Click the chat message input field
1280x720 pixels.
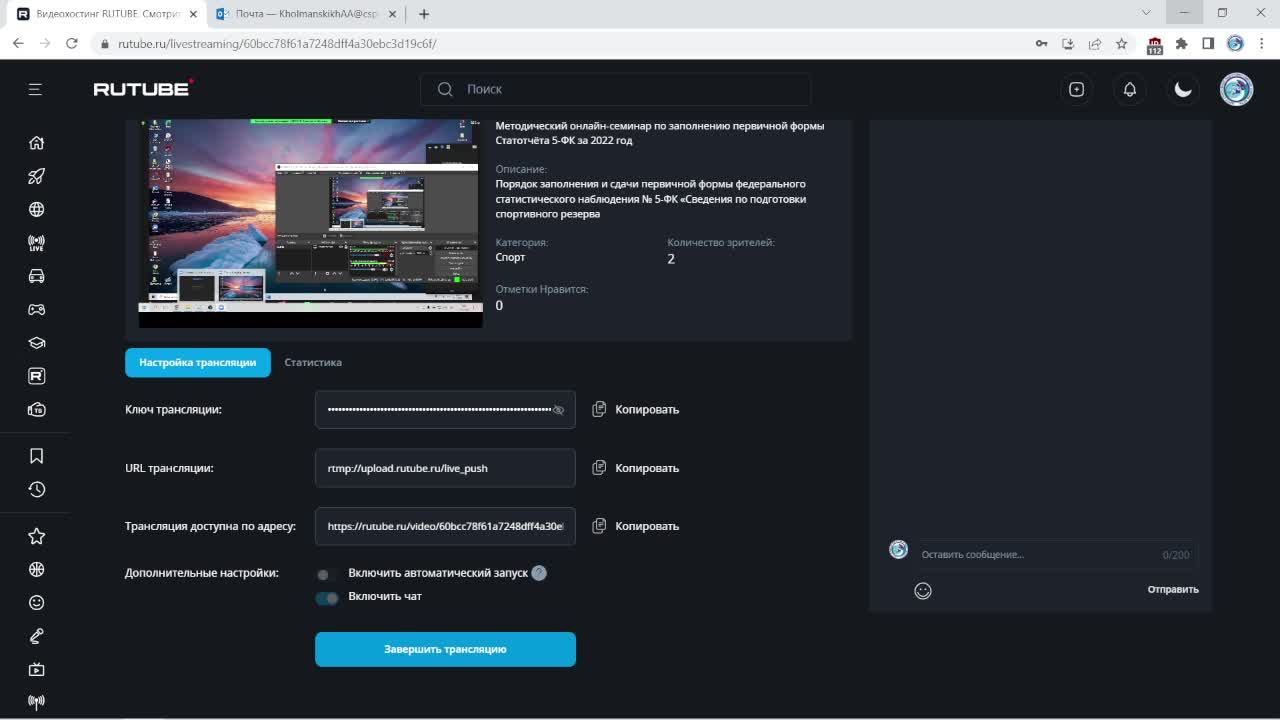pyautogui.click(x=1055, y=554)
